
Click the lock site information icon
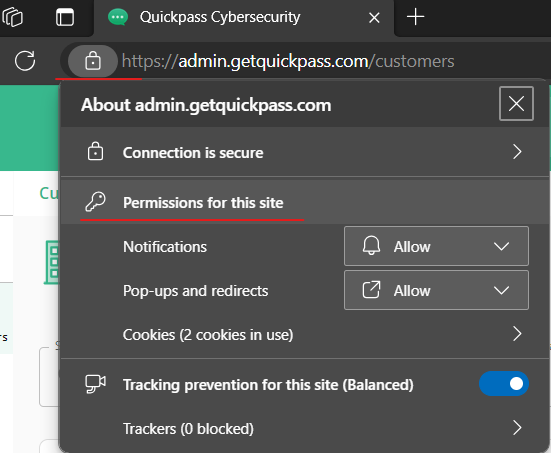(93, 61)
